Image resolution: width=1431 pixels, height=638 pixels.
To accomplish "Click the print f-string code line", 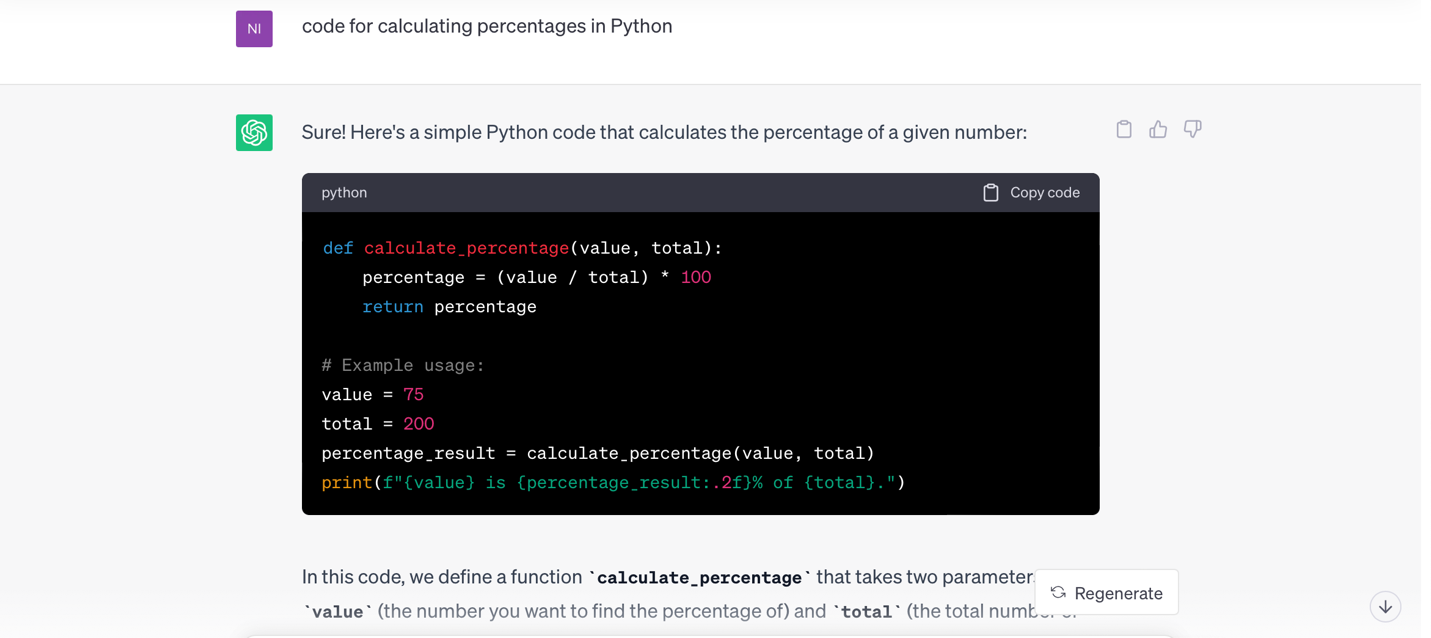I will click(x=613, y=483).
